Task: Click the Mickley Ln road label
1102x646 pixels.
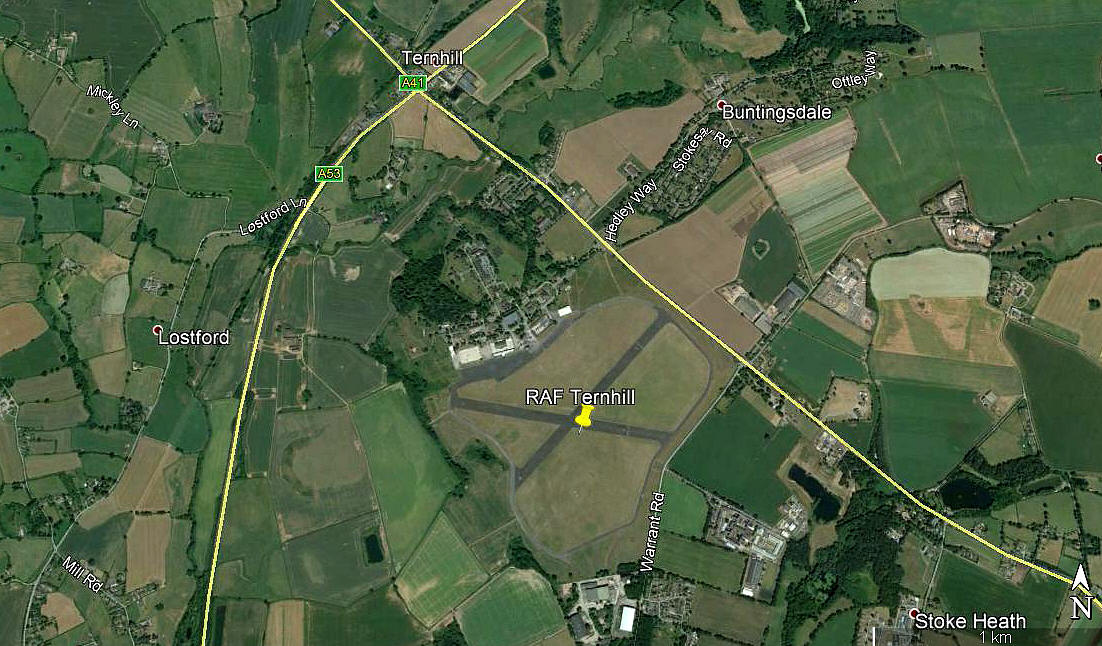Action: click(113, 106)
